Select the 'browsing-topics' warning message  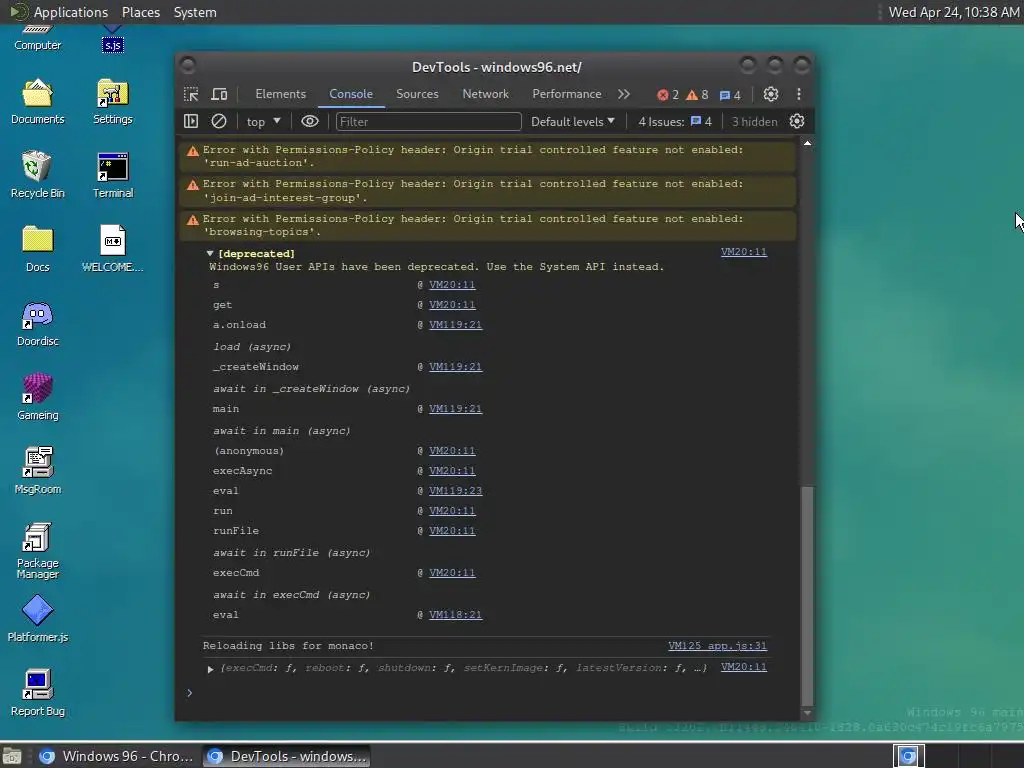coord(487,225)
